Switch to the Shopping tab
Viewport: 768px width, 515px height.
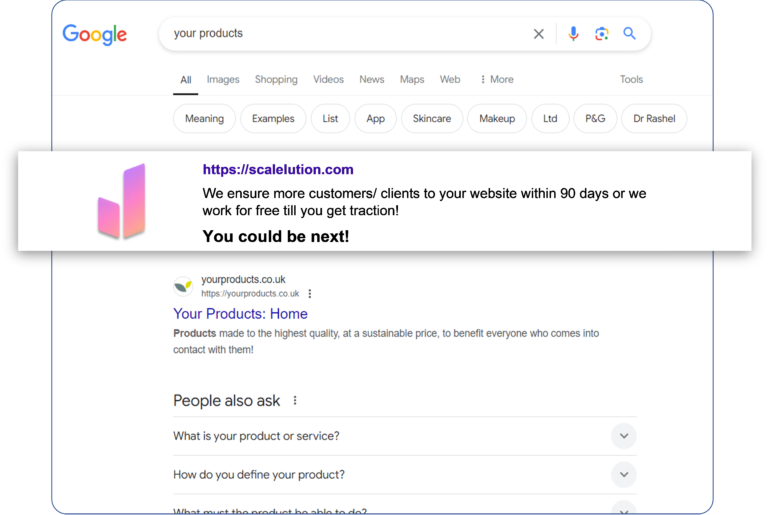point(276,80)
